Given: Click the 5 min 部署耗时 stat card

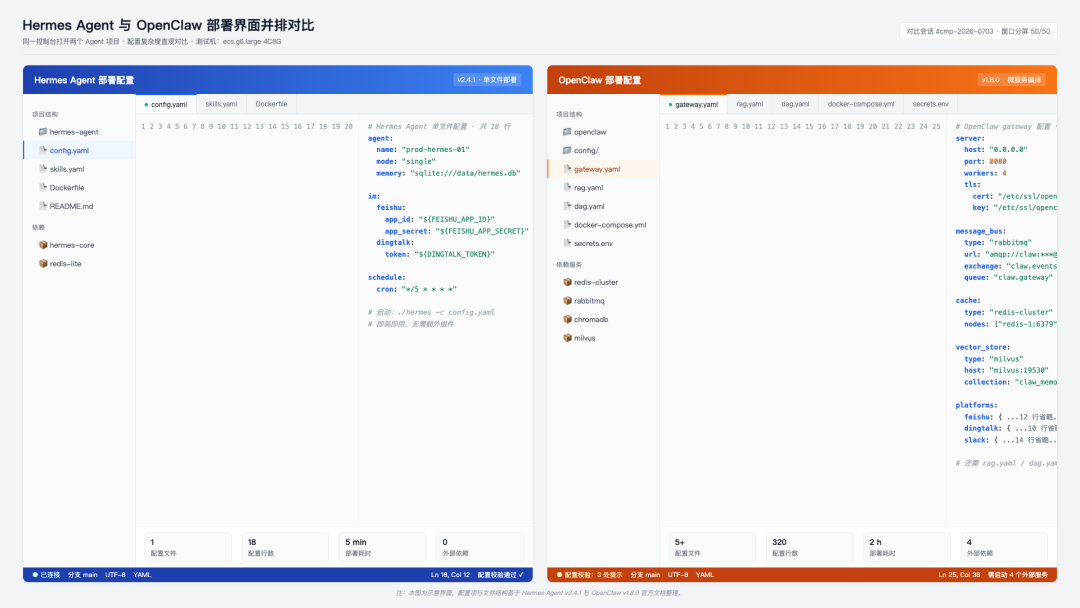Looking at the screenshot, I should [x=382, y=547].
